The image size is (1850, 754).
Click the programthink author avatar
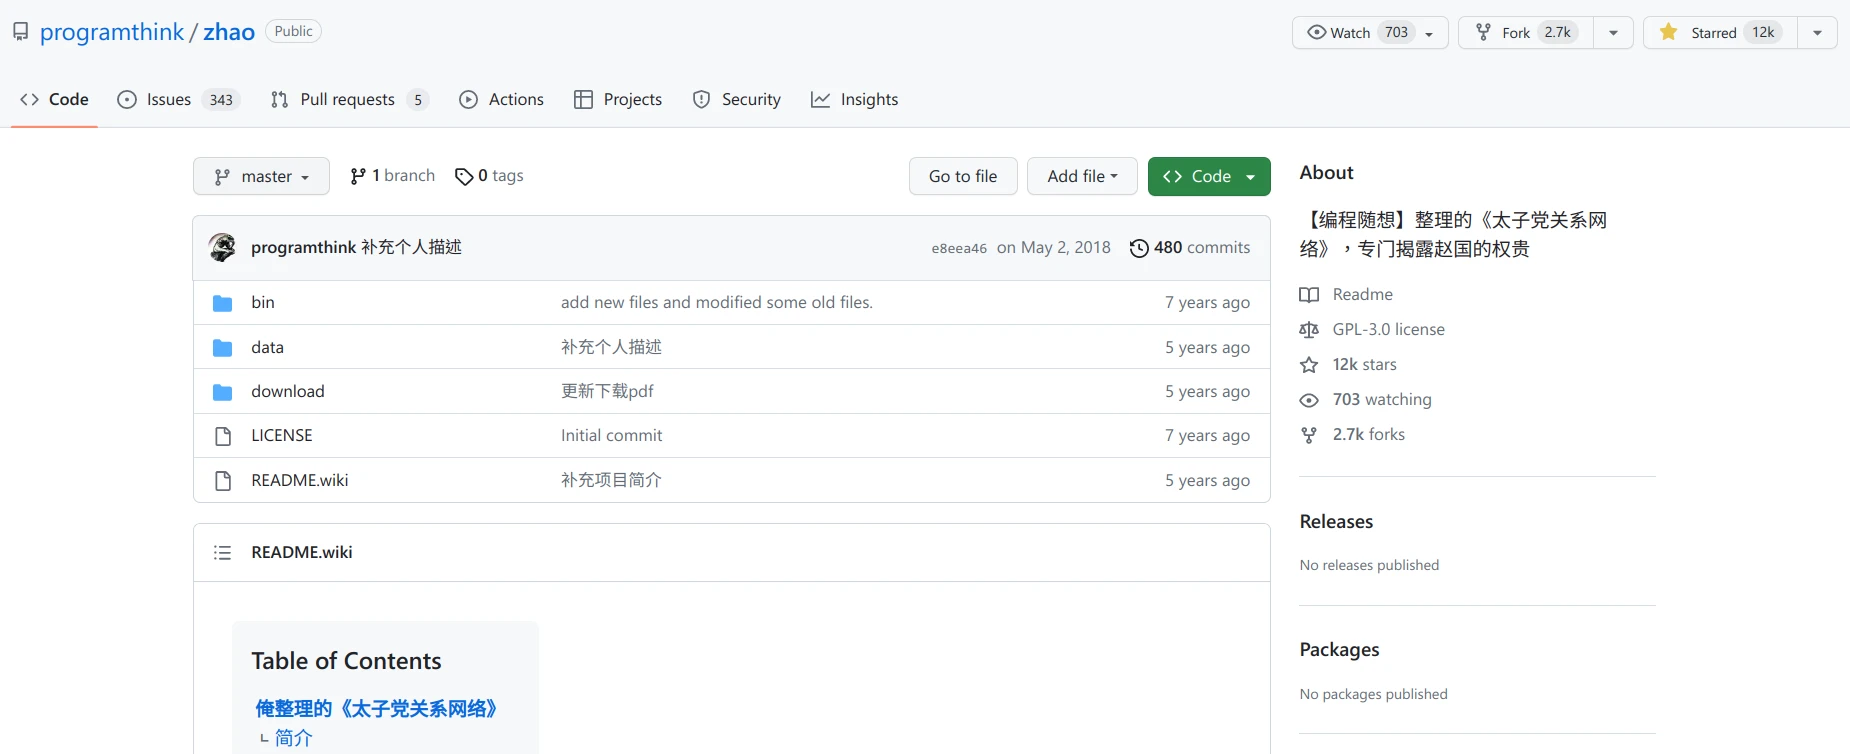[x=222, y=247]
